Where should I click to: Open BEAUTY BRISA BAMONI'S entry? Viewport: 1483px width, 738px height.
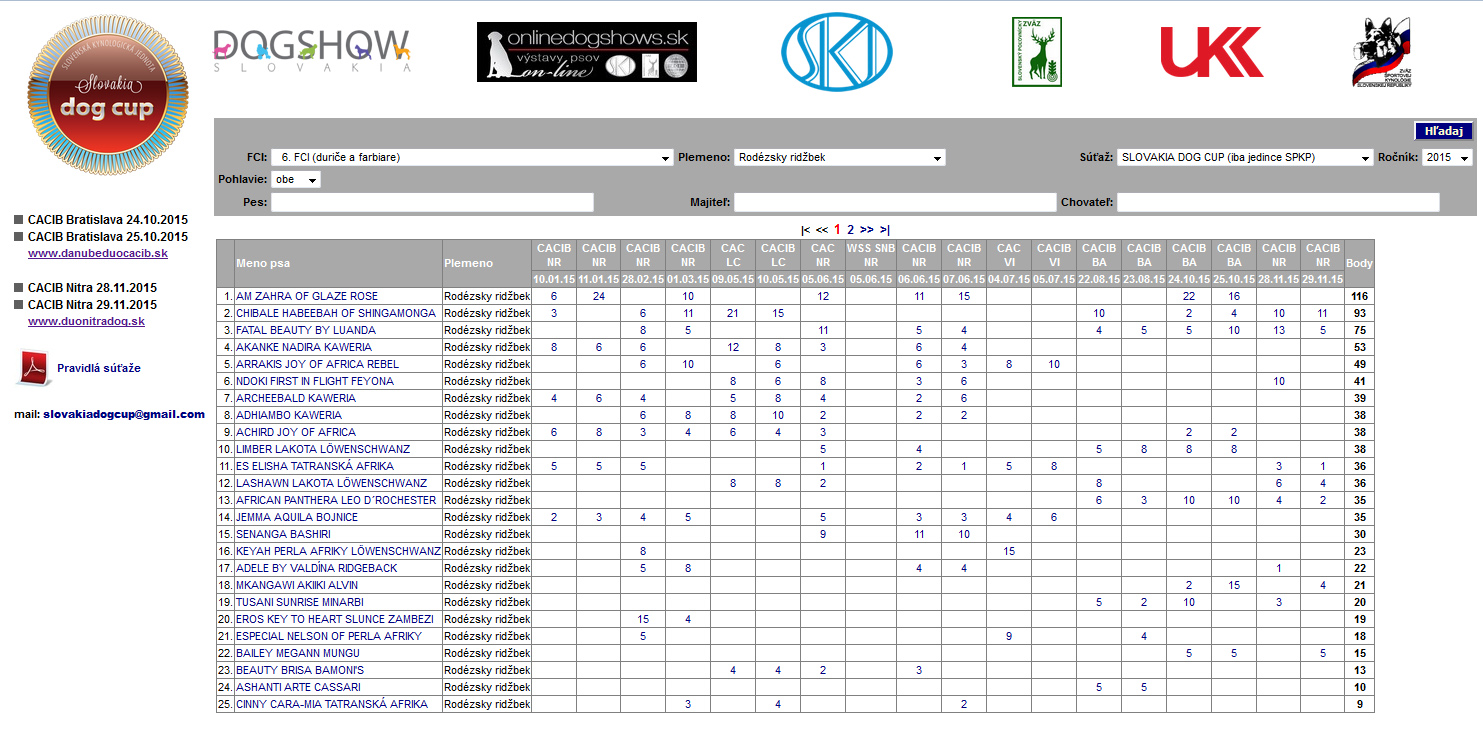(300, 670)
